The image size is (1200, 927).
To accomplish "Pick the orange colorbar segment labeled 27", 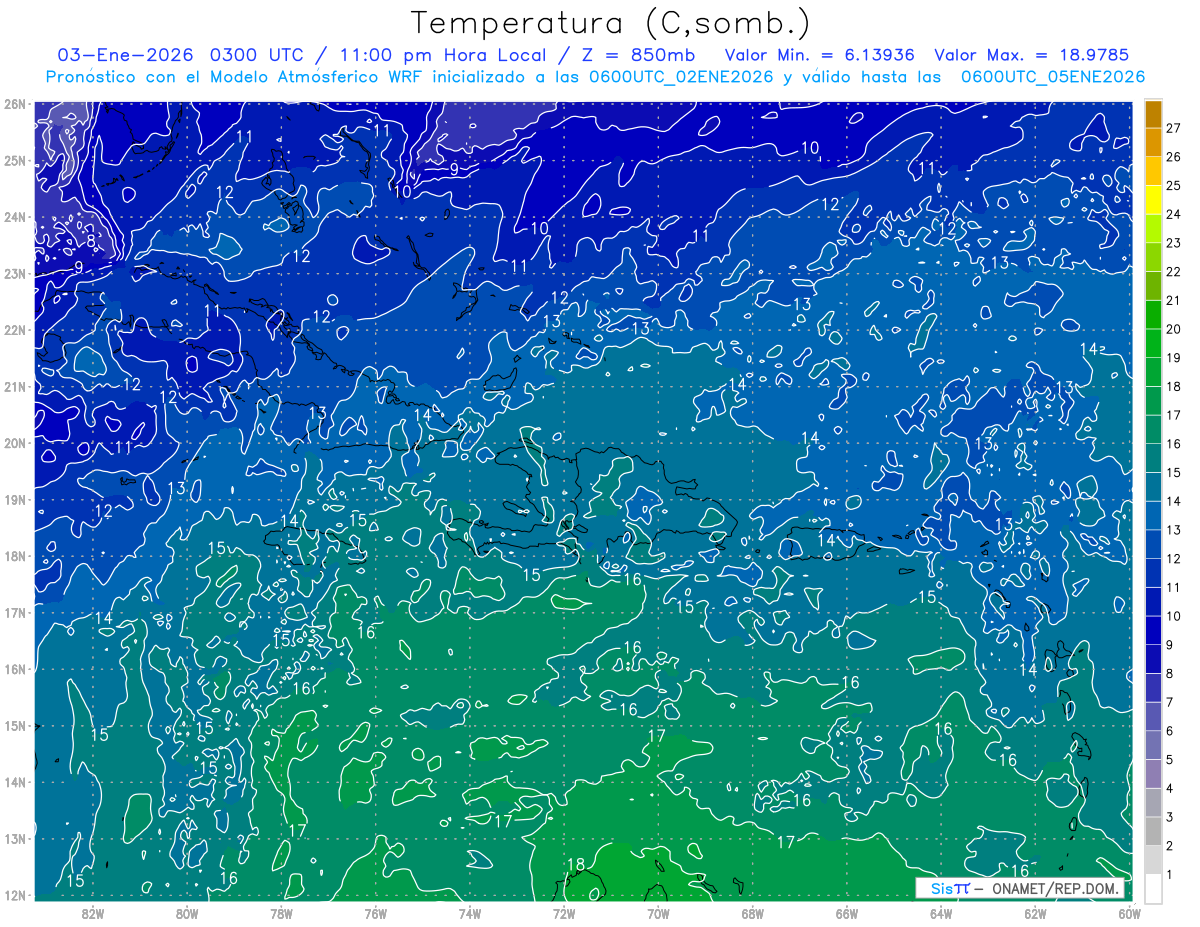I will tap(1153, 114).
